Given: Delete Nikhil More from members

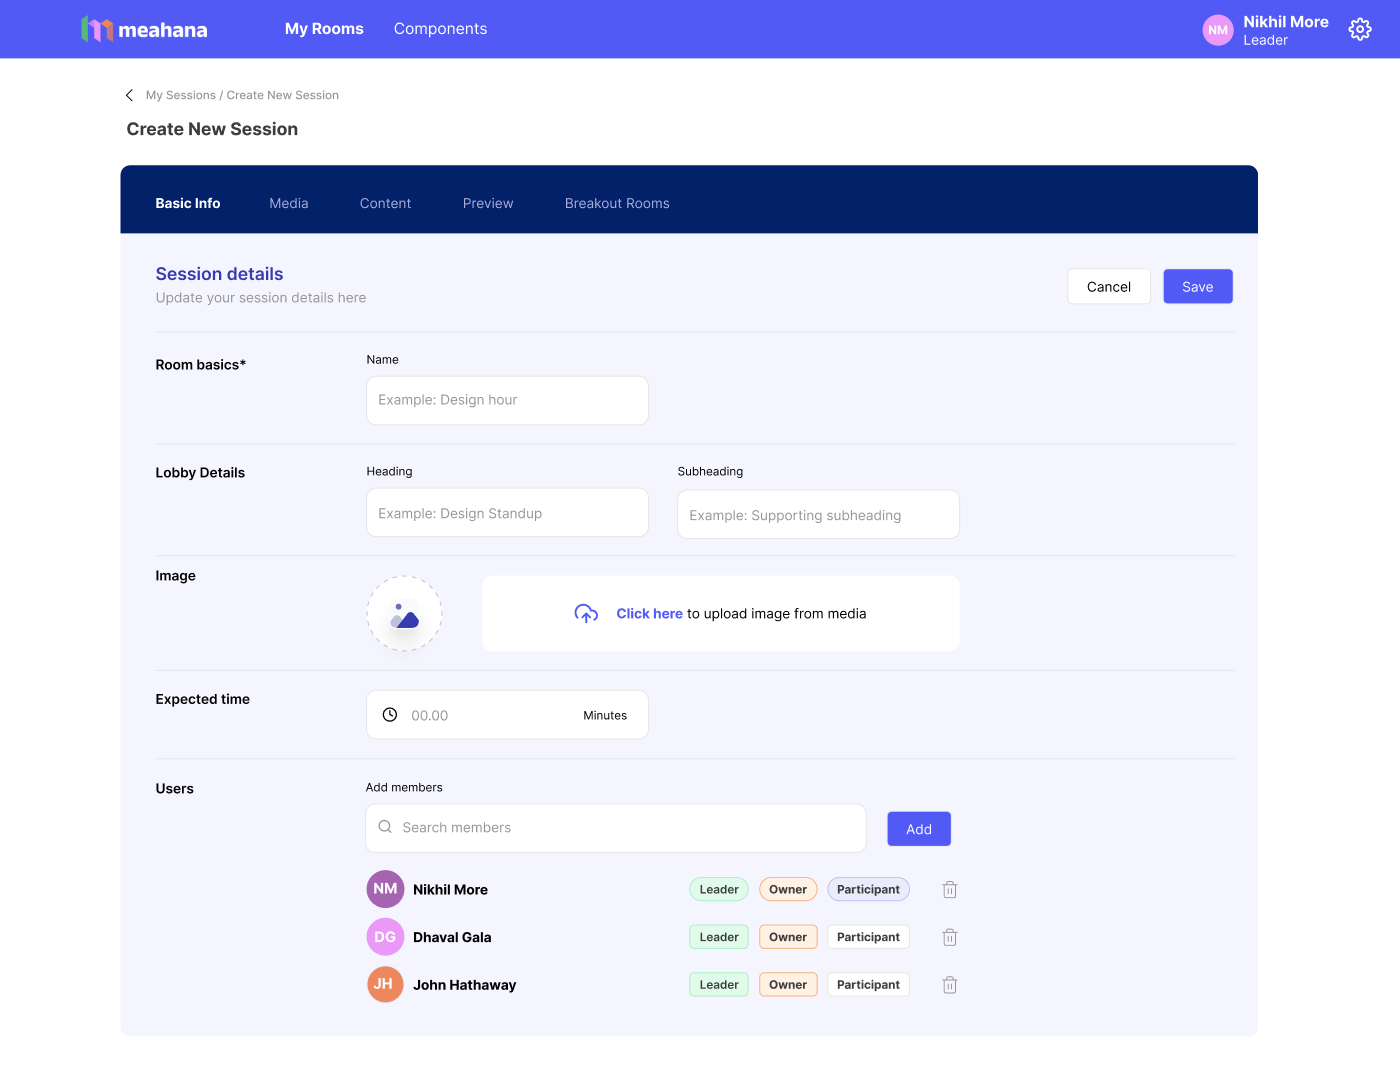Looking at the screenshot, I should 950,889.
